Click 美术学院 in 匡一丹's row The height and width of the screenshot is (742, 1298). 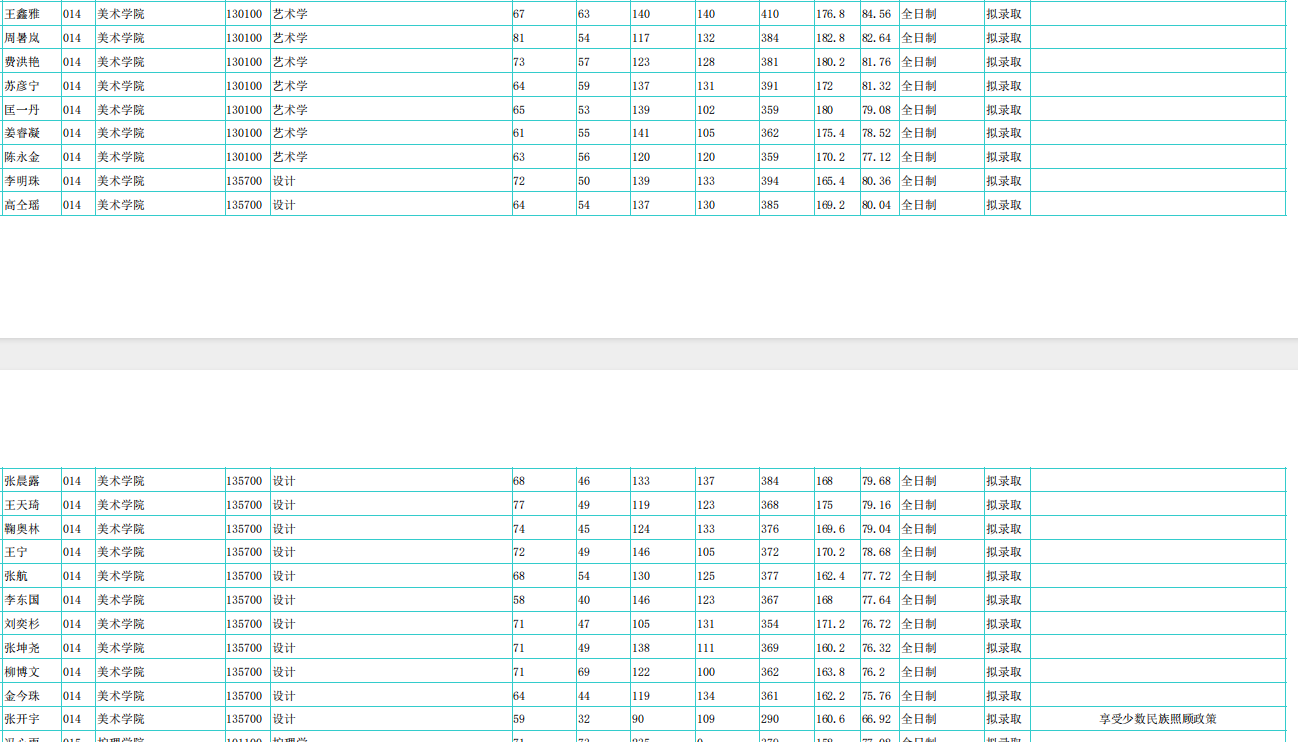click(x=121, y=110)
